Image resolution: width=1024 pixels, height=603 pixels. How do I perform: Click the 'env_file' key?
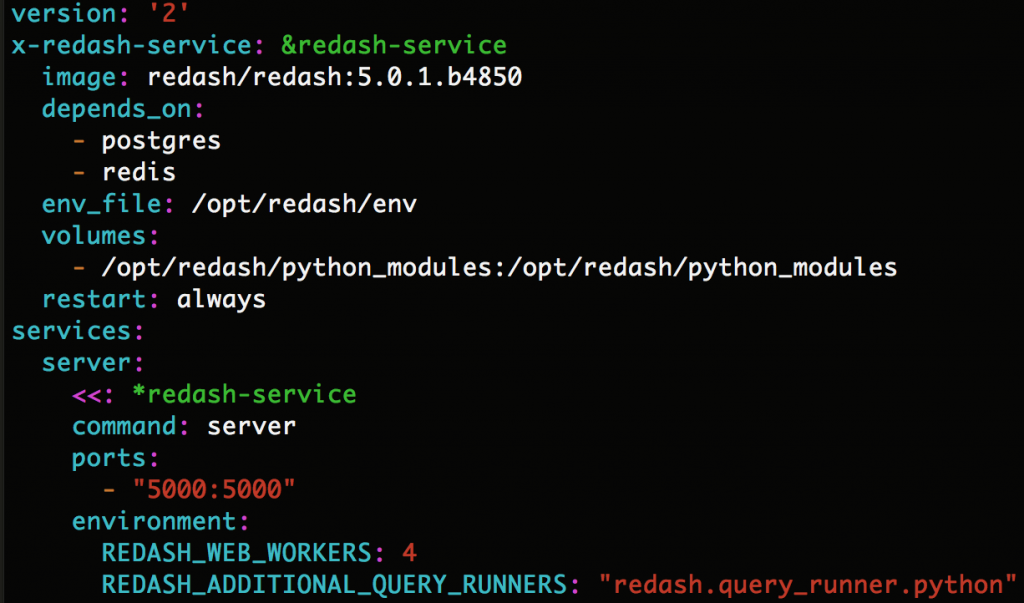click(x=102, y=204)
